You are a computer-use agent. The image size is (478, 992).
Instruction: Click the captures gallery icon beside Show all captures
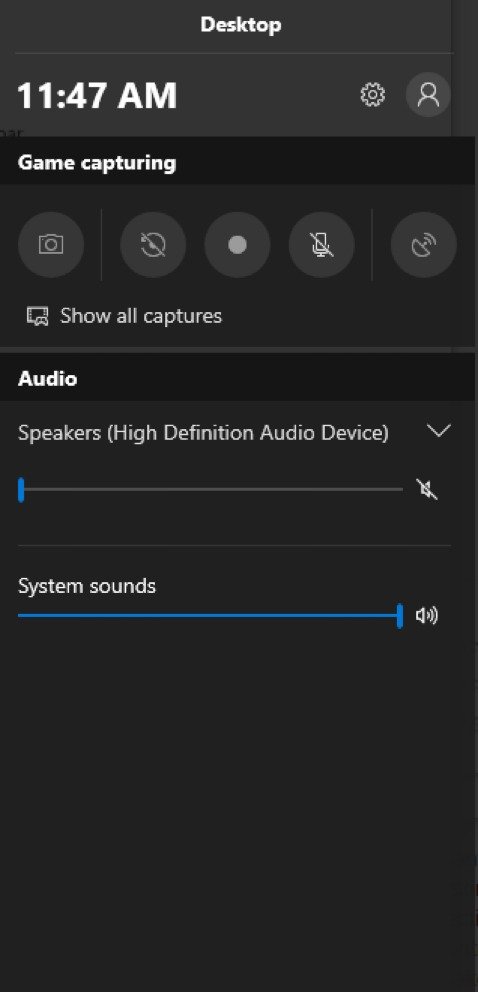pos(37,316)
